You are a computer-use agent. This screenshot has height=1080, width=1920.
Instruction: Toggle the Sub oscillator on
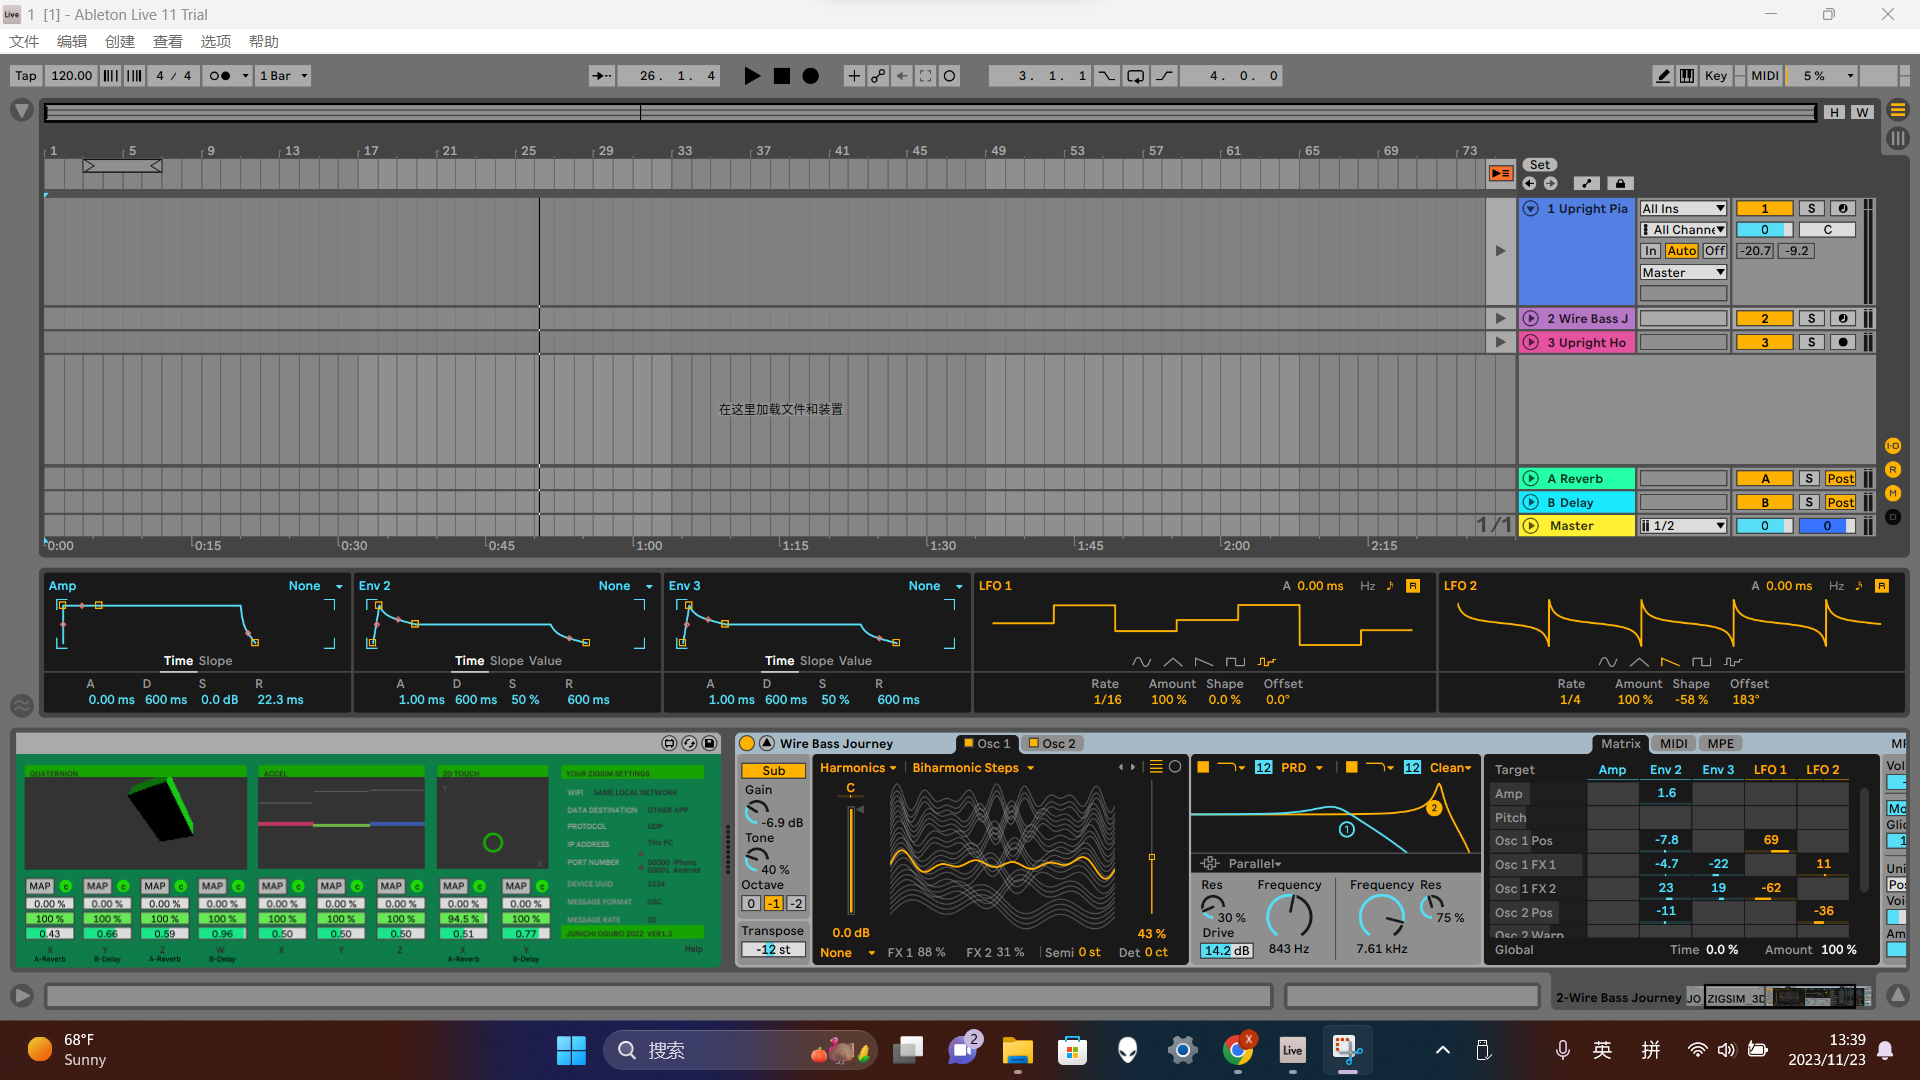(x=773, y=771)
